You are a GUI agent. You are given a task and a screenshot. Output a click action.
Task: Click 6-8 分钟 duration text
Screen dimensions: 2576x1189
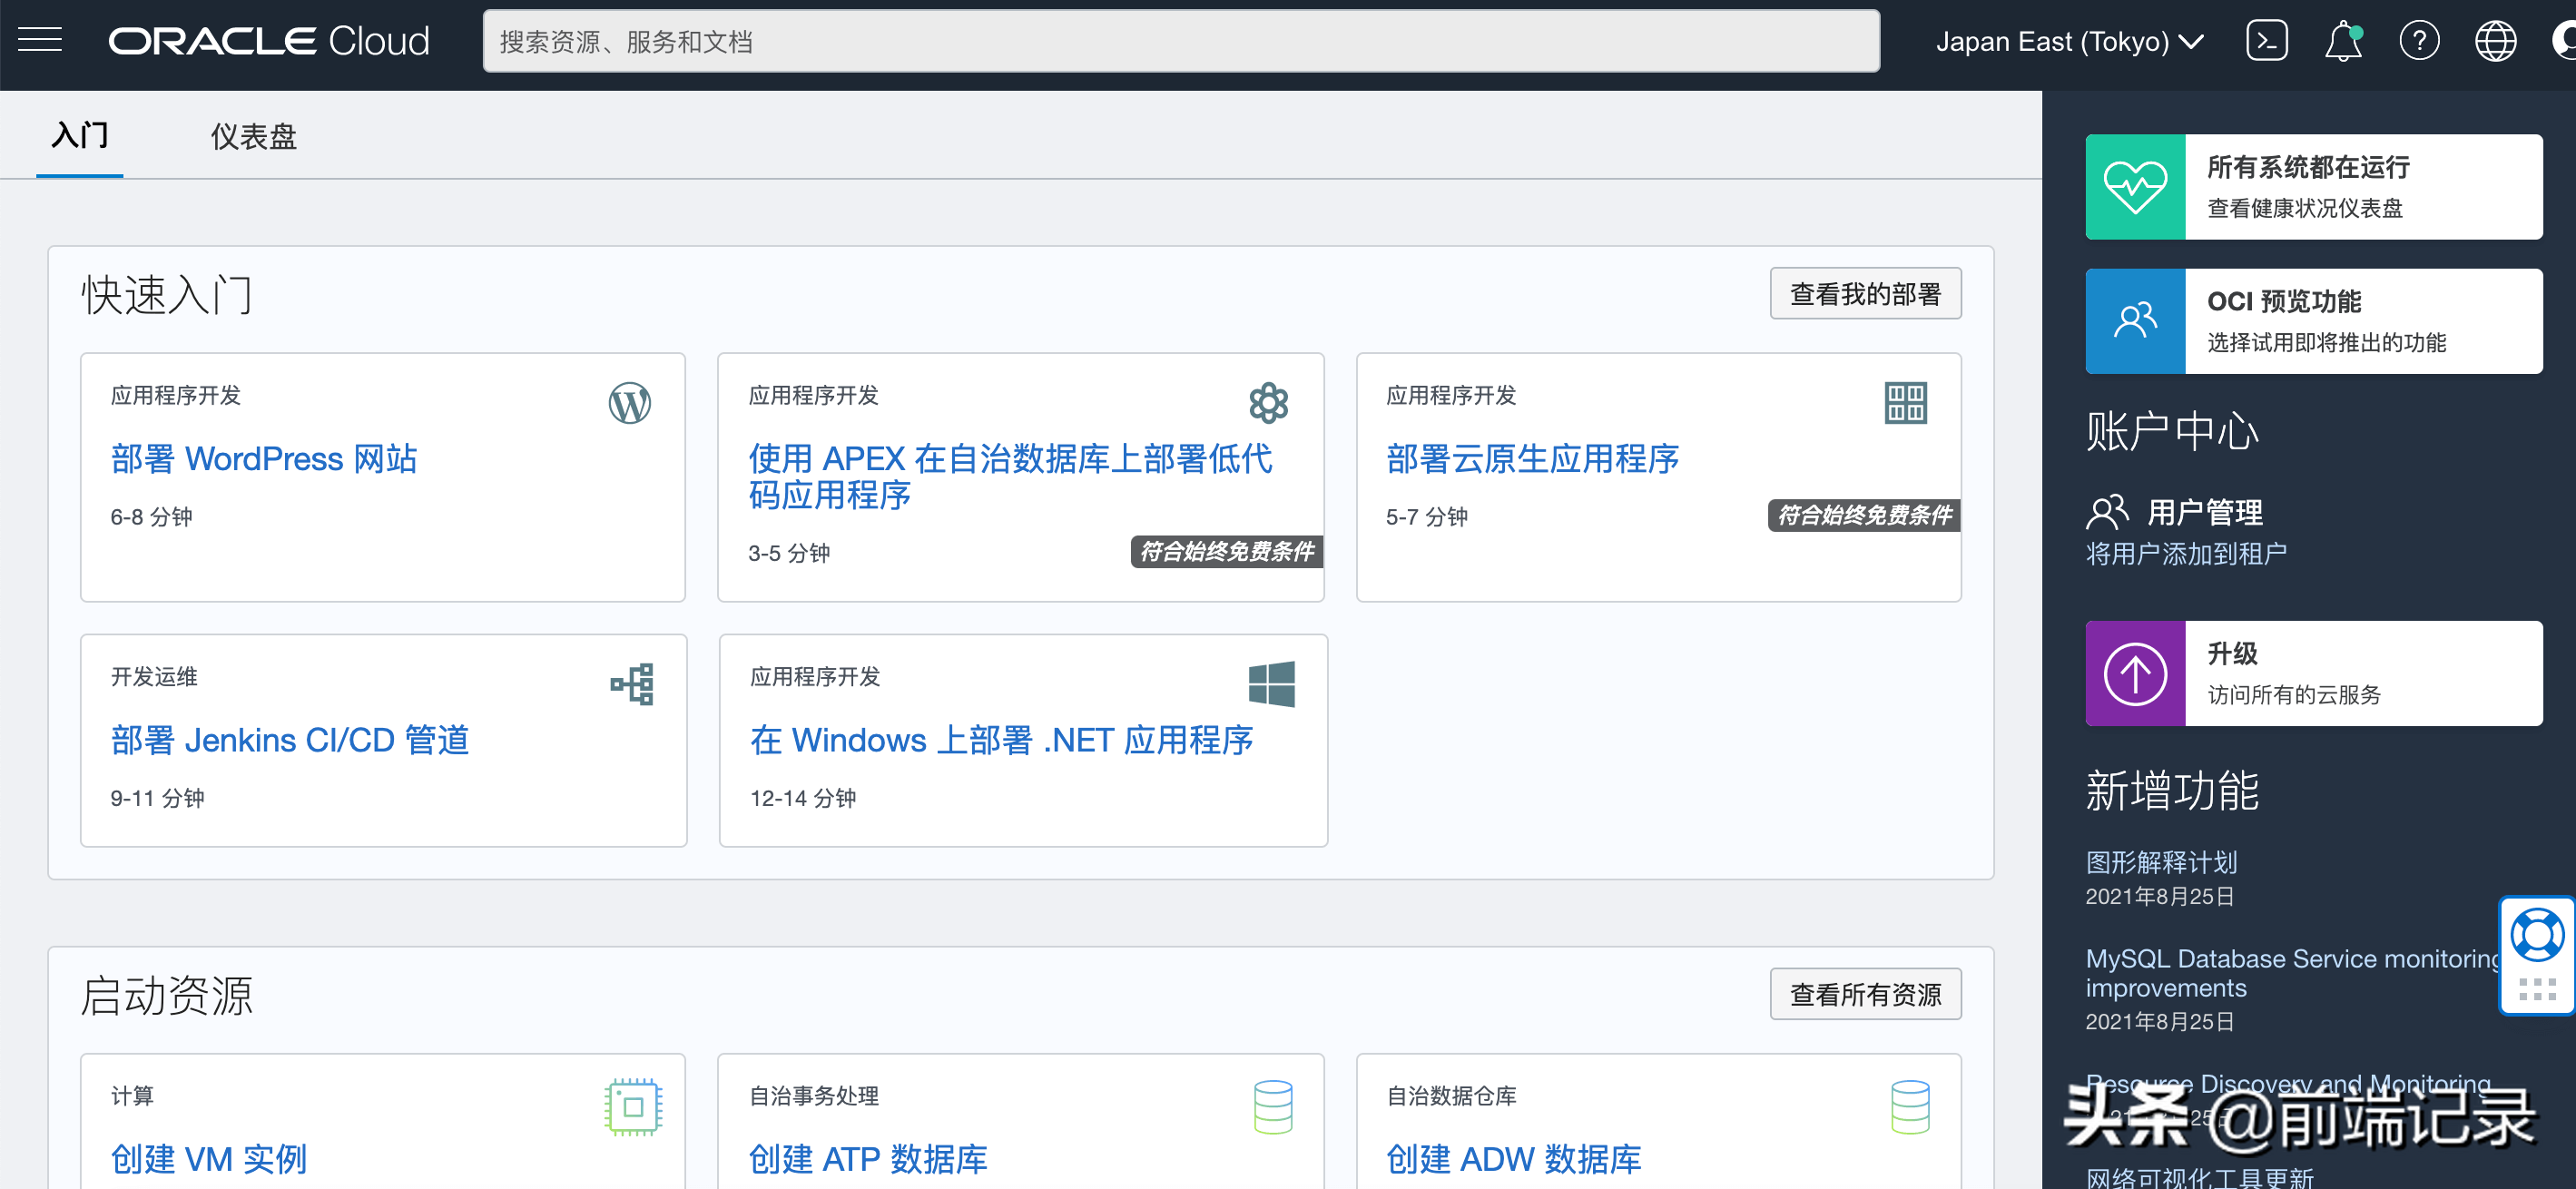(151, 517)
